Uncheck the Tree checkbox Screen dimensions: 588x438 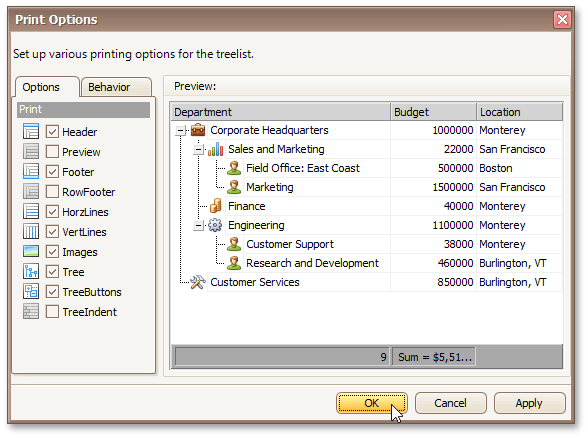point(52,272)
